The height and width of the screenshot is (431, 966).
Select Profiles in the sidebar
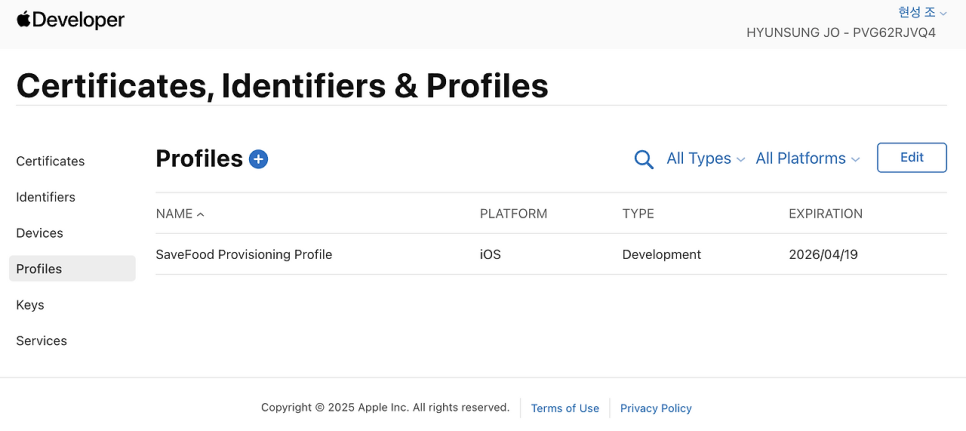40,269
